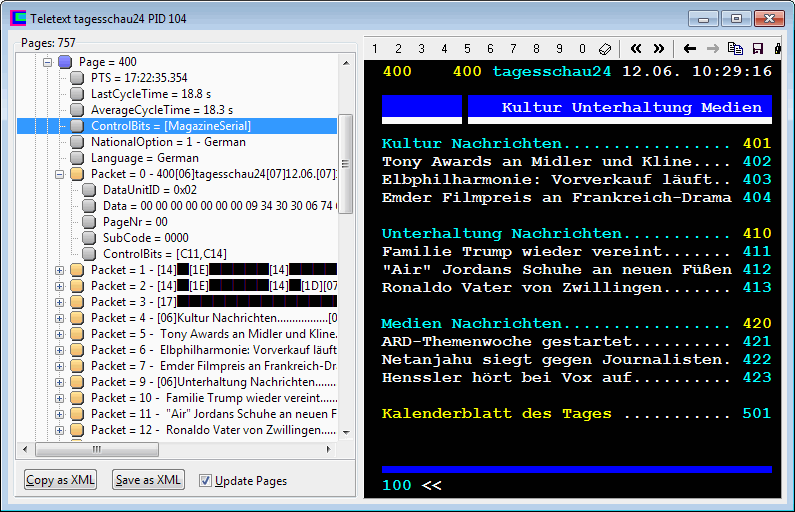Save the page using the floppy disk icon
The image size is (795, 512).
coord(759,48)
